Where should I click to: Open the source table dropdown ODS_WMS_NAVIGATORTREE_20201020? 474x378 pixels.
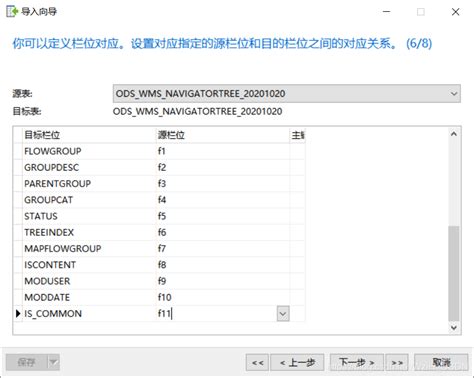click(x=287, y=94)
